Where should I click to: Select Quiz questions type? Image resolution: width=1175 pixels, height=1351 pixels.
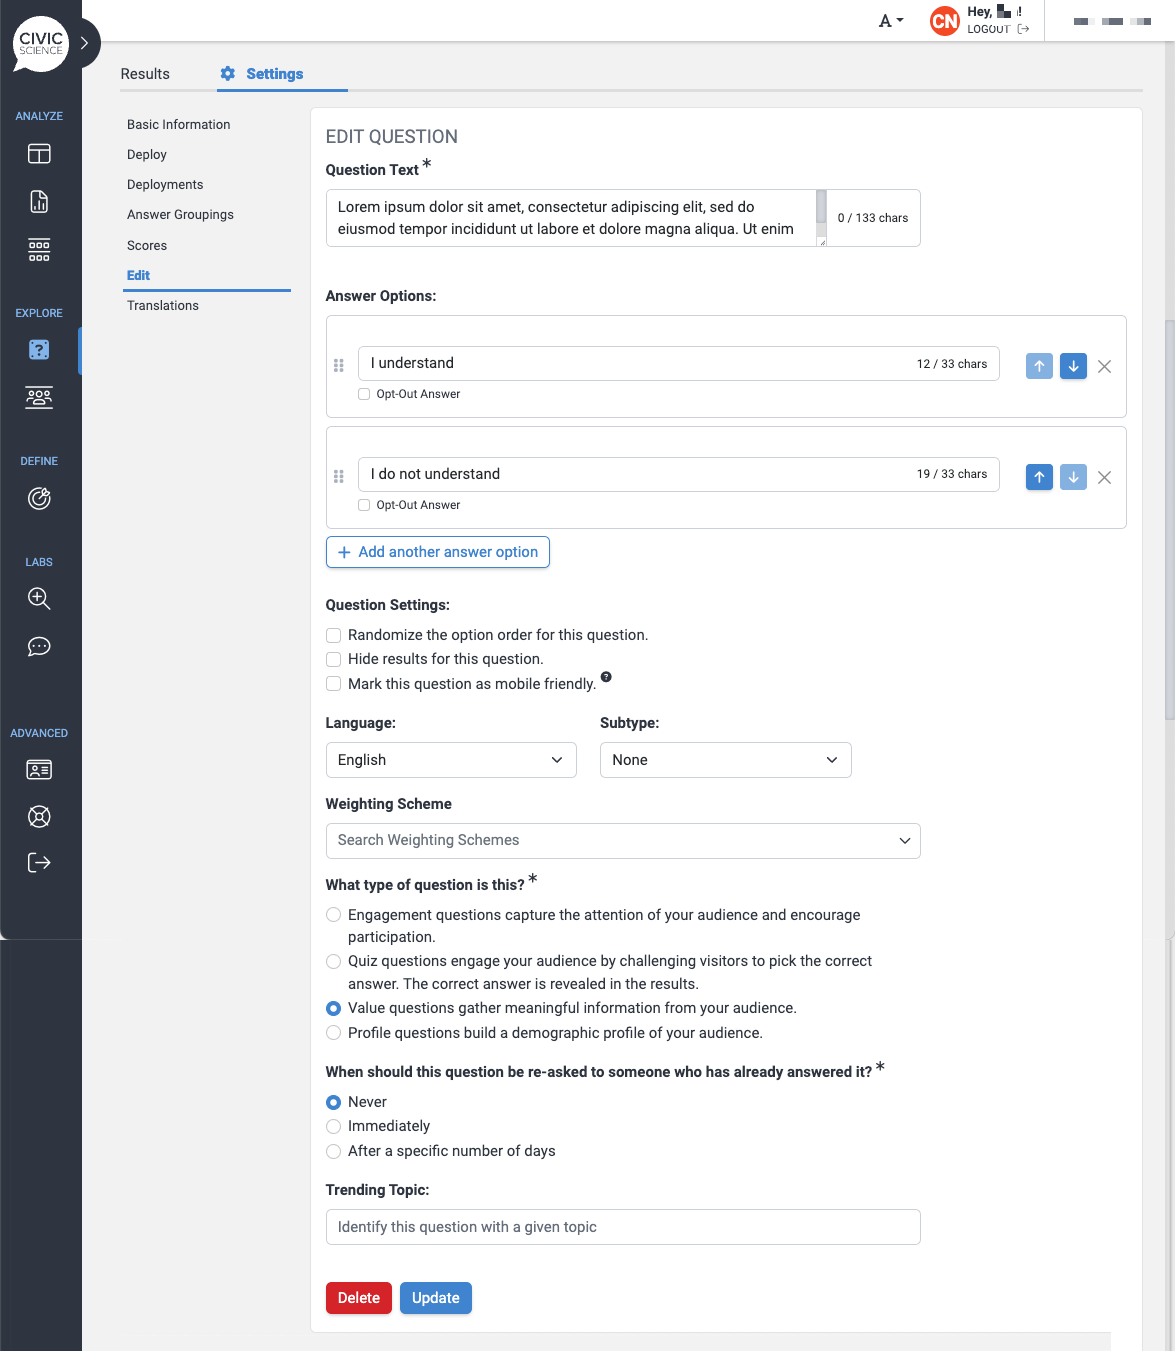(334, 962)
